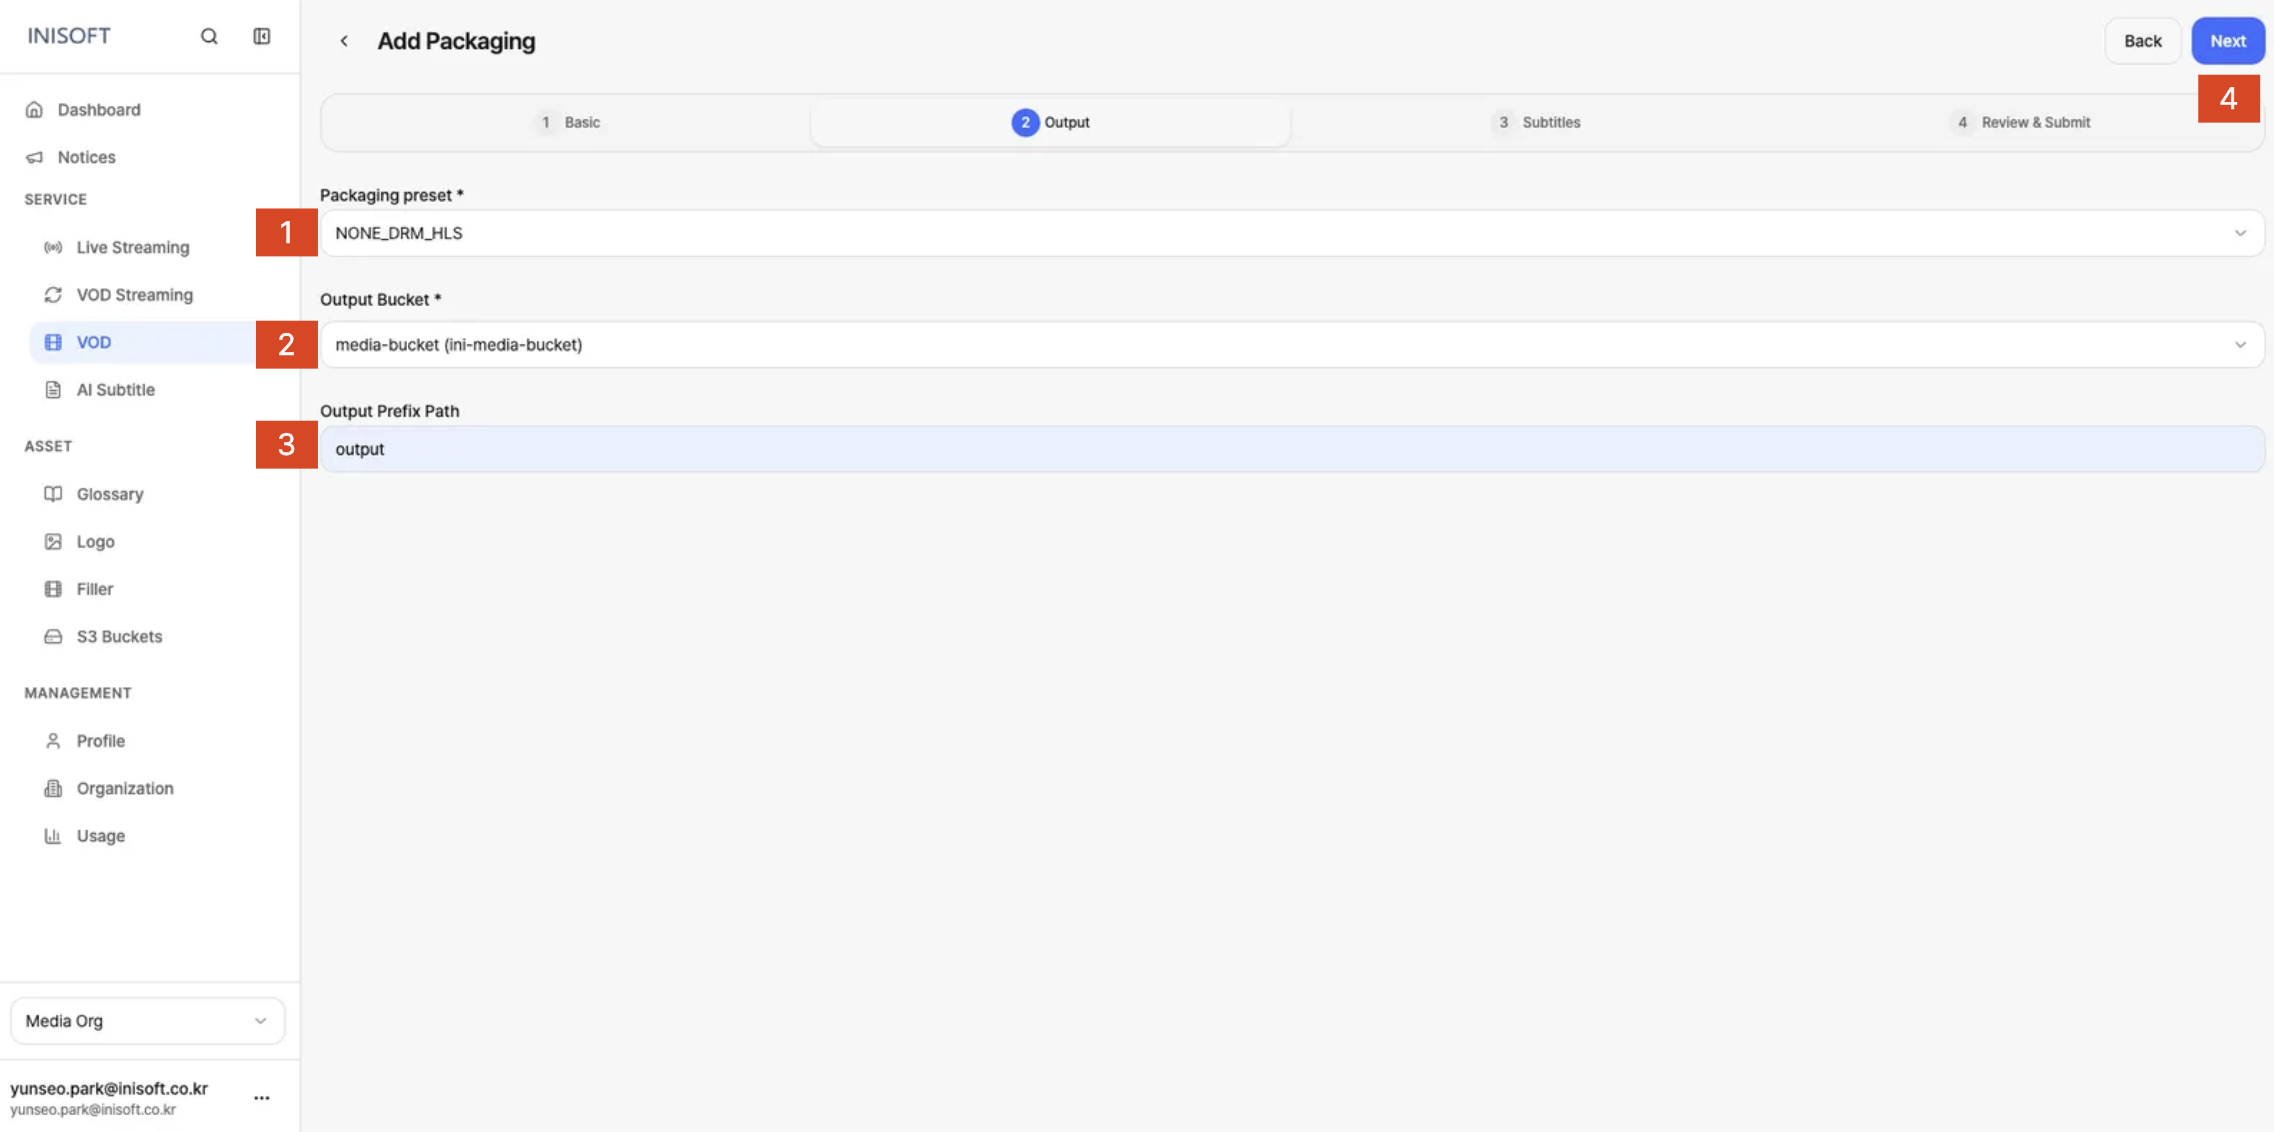Open the Dashboard page link

[99, 109]
